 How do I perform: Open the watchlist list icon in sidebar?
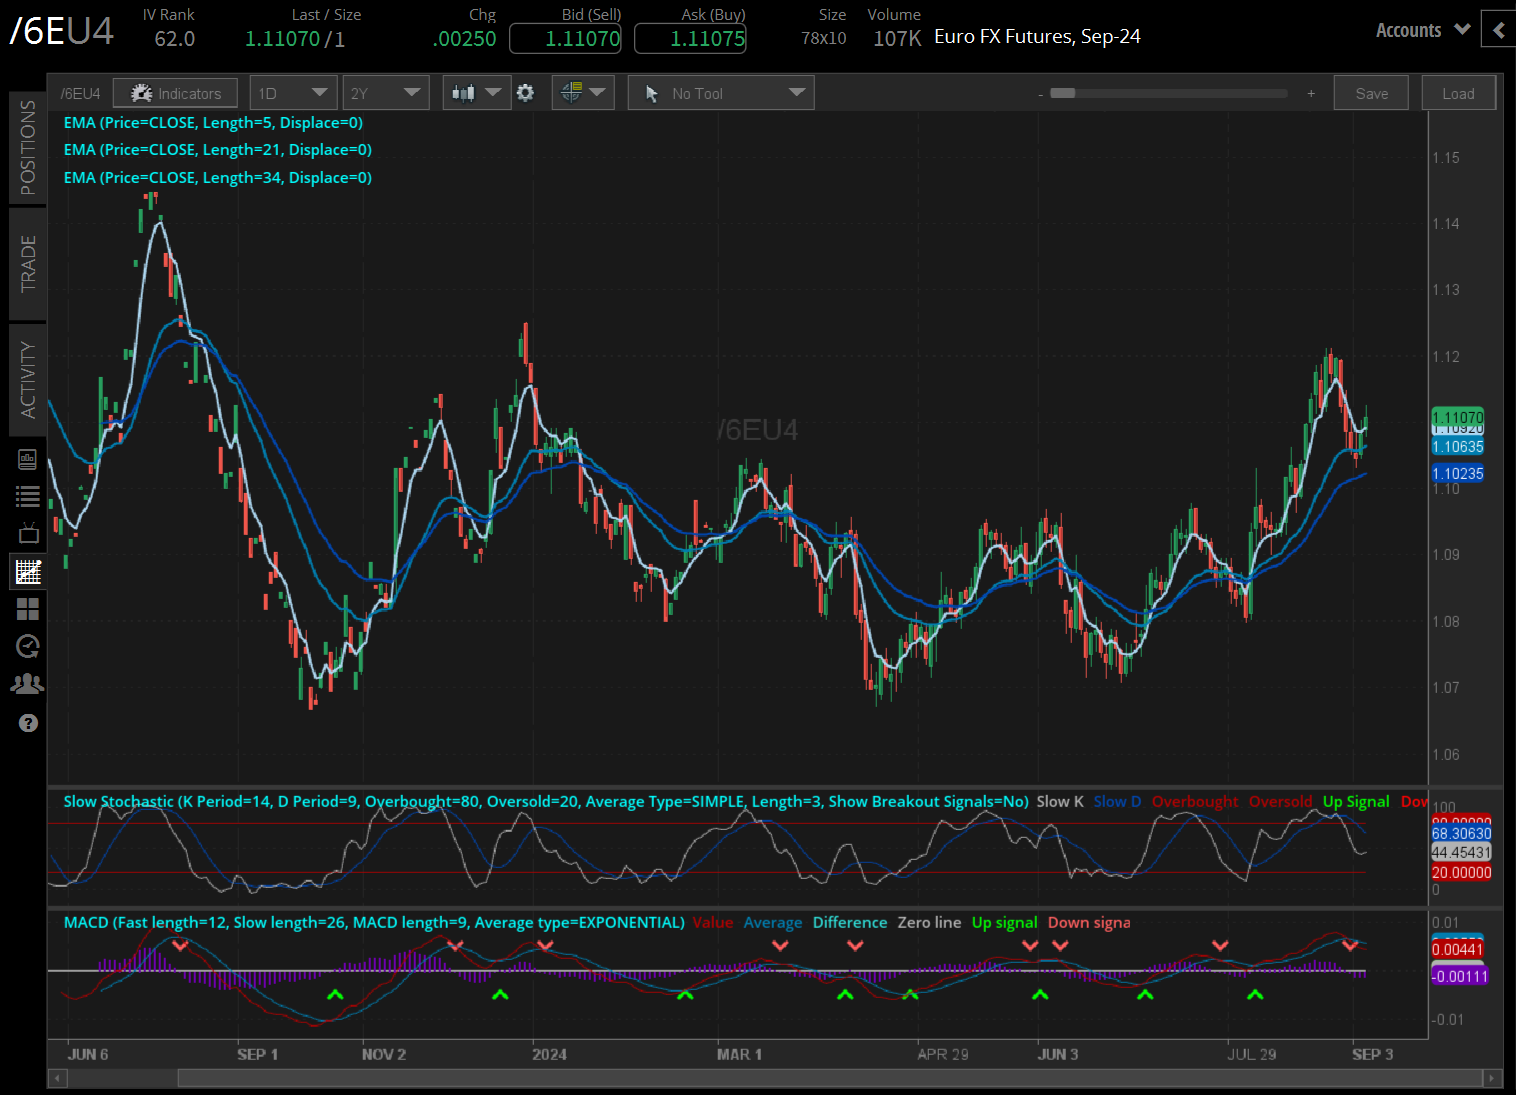click(x=27, y=496)
